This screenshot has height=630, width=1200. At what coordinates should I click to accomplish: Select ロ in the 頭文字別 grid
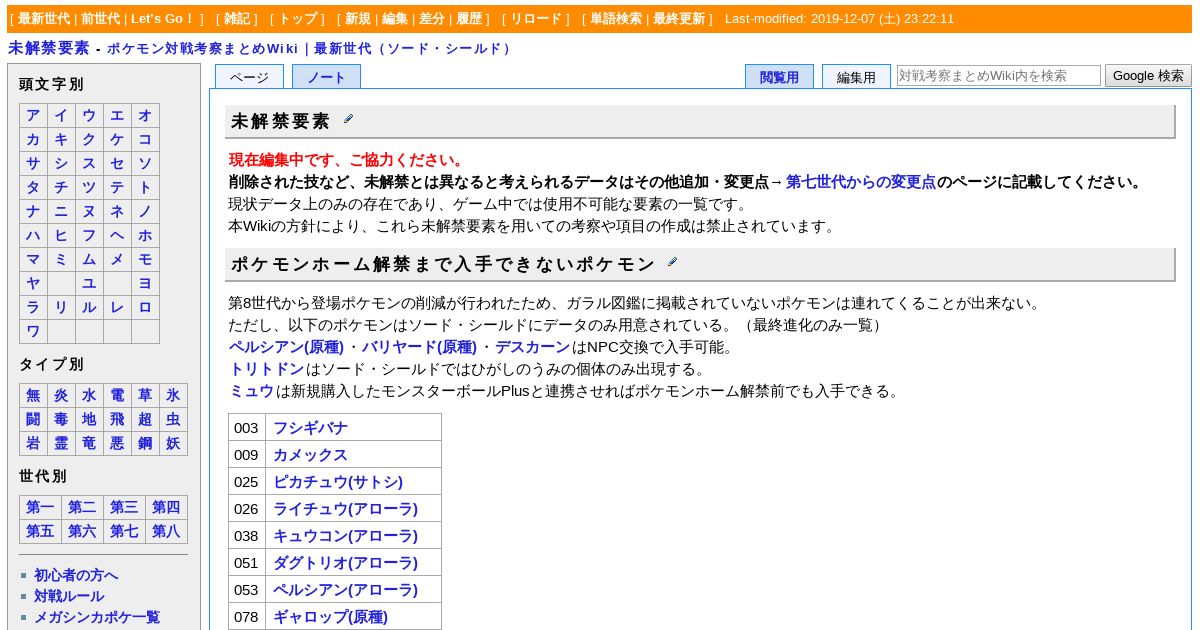tap(145, 307)
